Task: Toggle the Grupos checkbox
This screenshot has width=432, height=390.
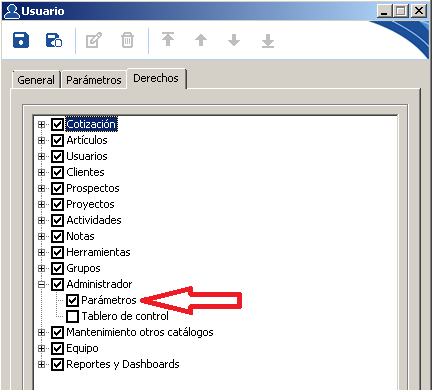Action: pyautogui.click(x=57, y=268)
